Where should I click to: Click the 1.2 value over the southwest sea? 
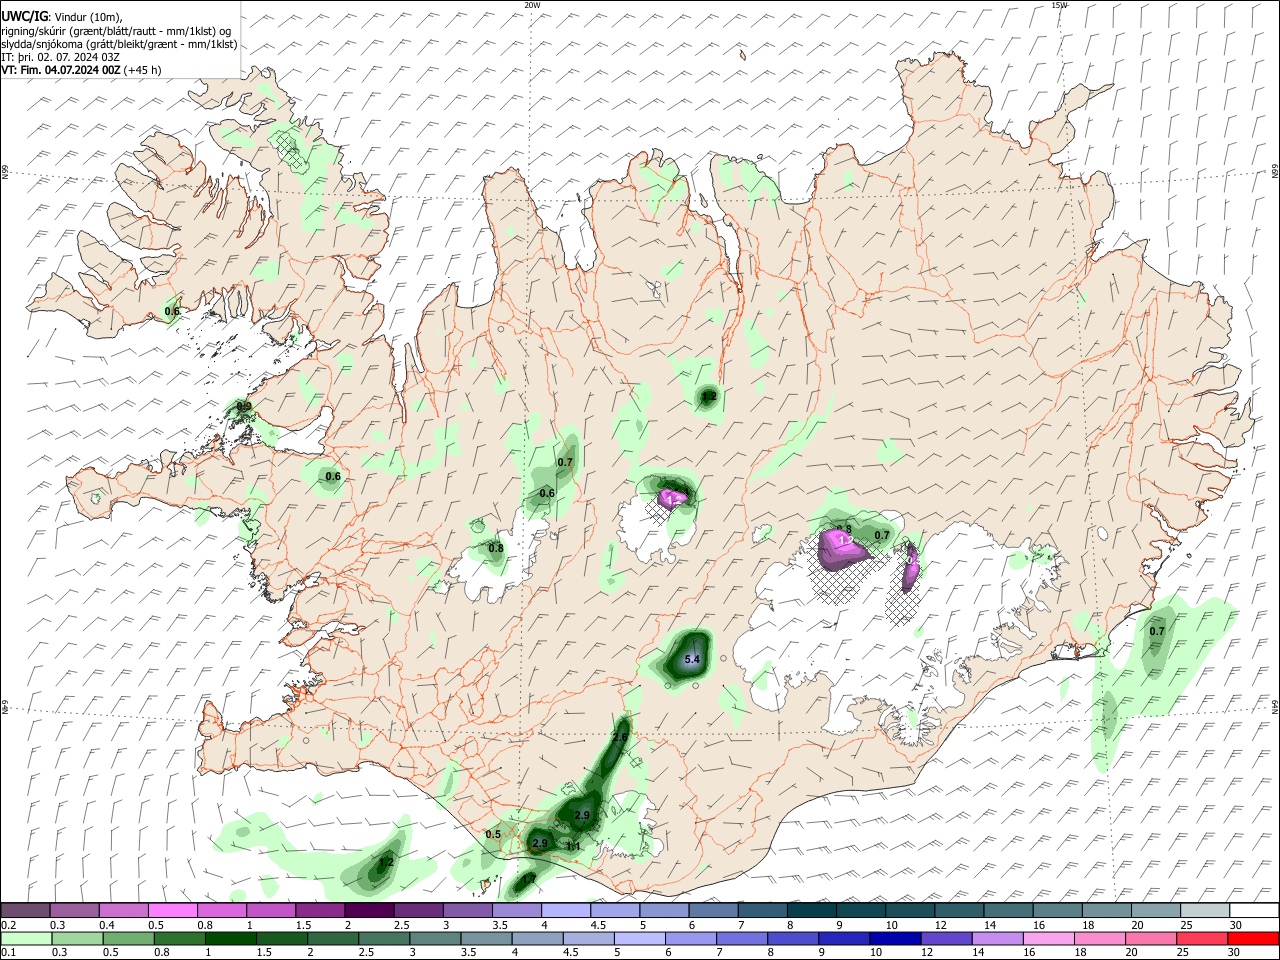click(387, 861)
